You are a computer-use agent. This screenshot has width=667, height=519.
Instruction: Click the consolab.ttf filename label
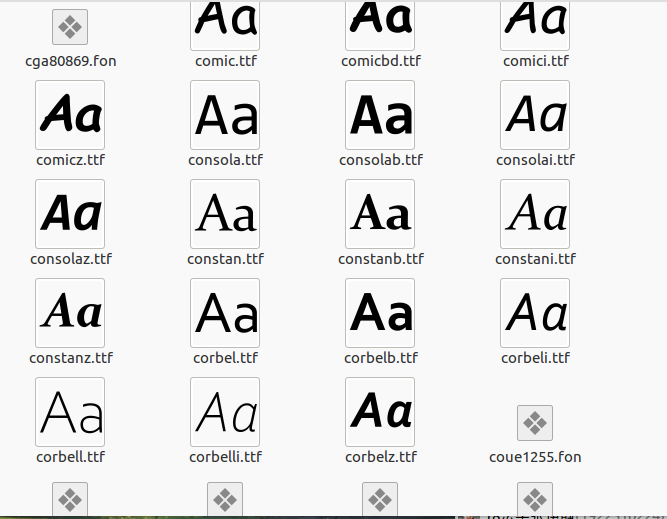point(381,160)
